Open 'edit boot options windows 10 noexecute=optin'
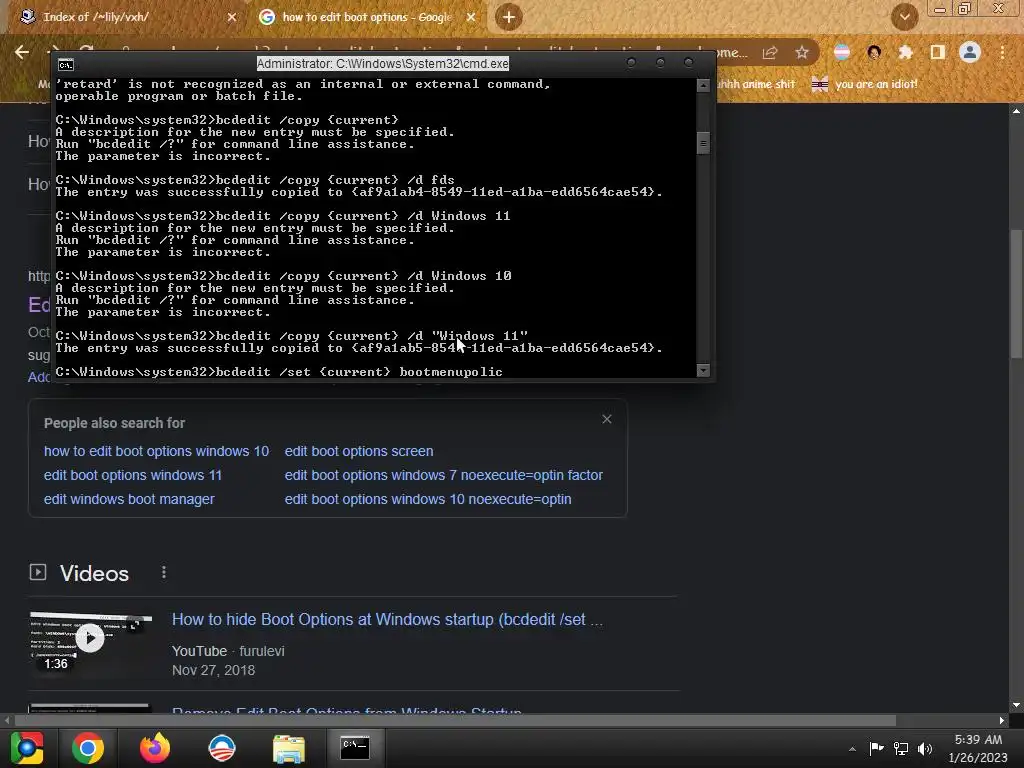 (428, 499)
